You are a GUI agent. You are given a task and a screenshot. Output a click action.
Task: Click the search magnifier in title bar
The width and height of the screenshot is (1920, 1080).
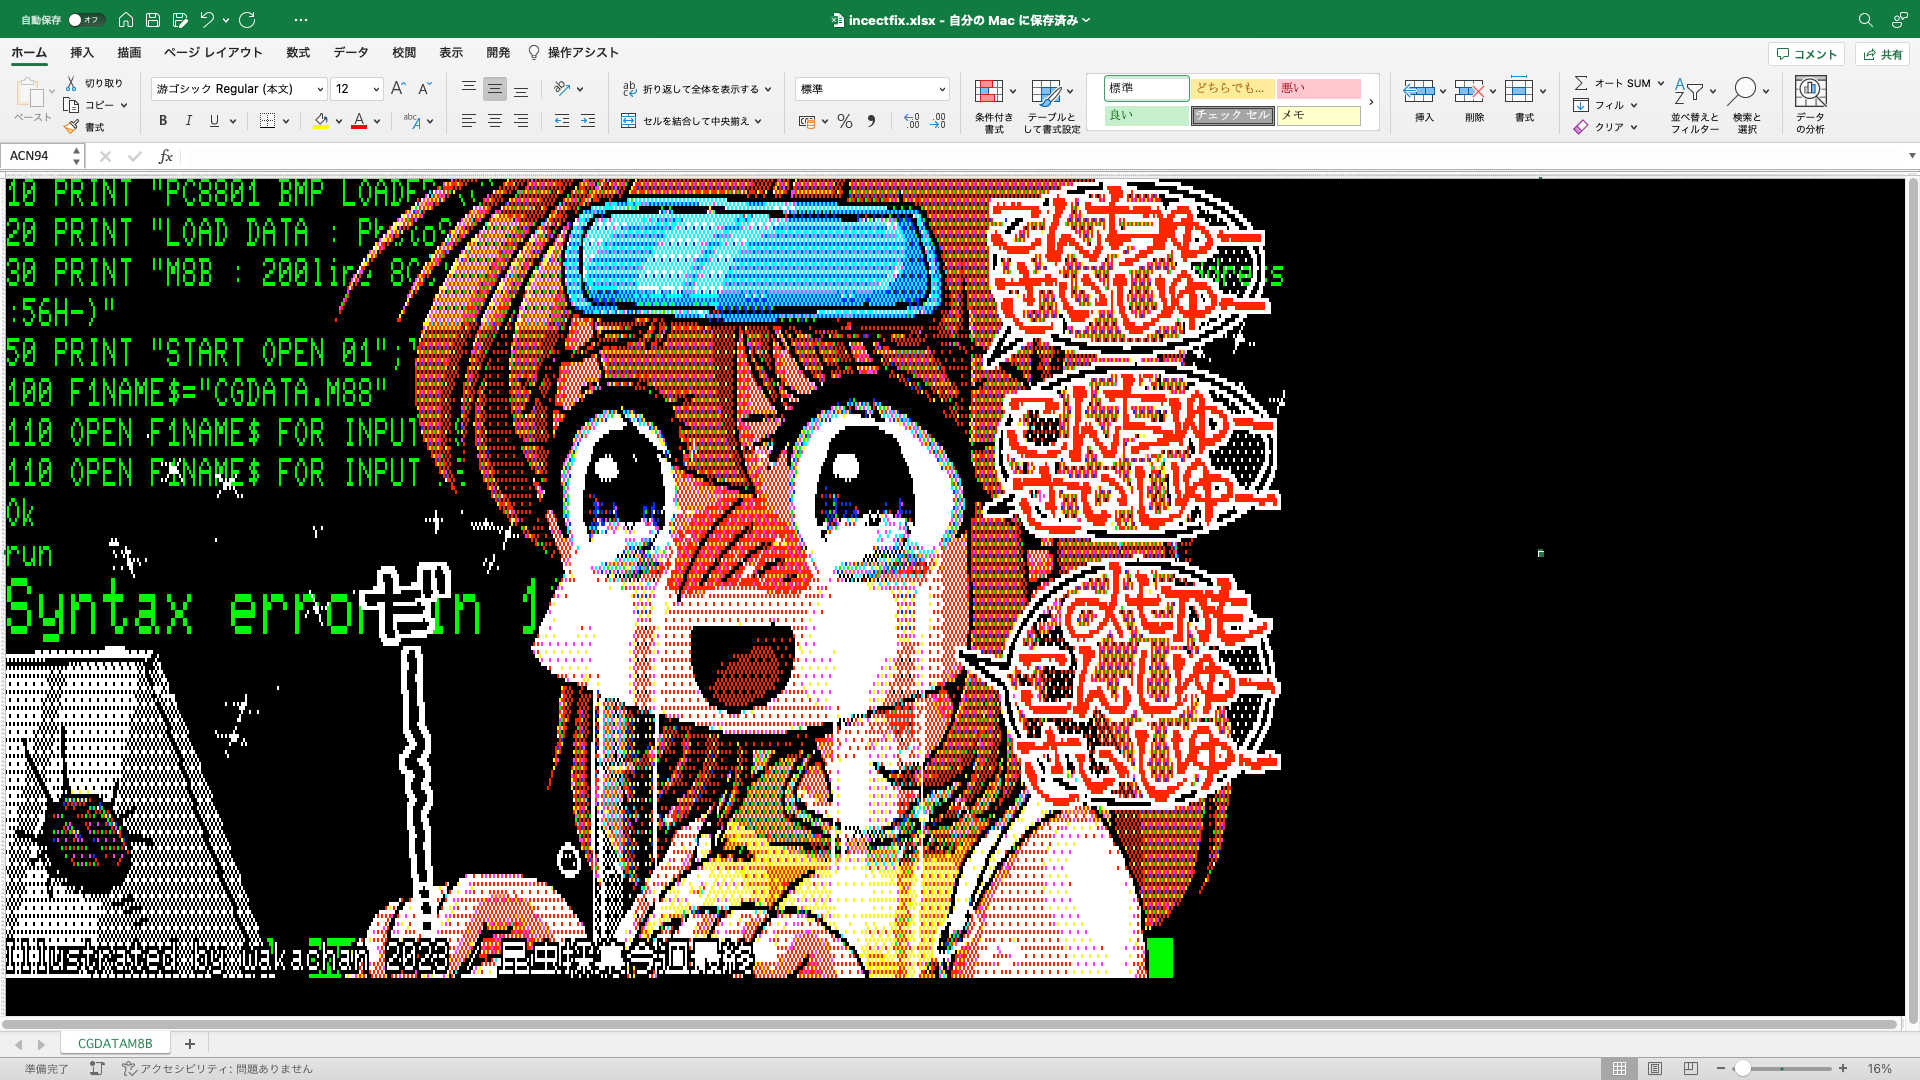tap(1865, 19)
